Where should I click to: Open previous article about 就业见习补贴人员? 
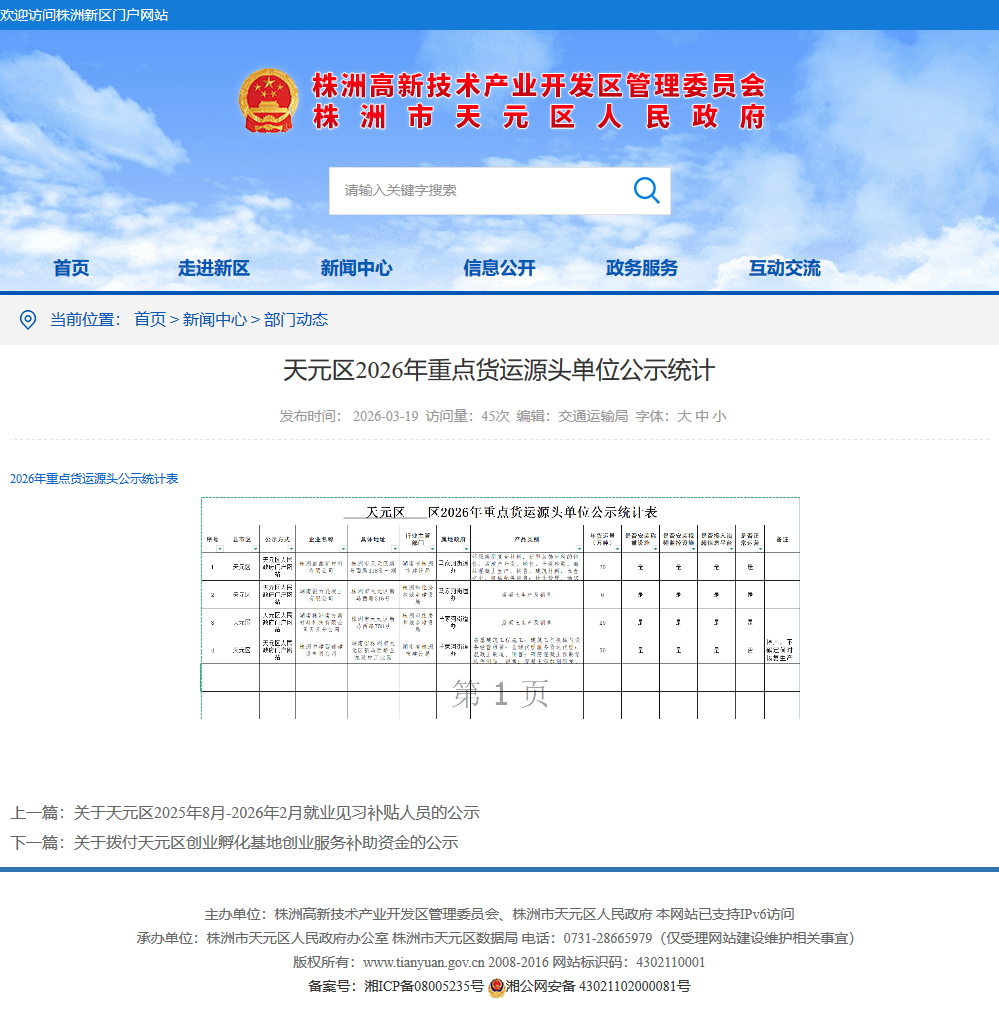point(276,812)
